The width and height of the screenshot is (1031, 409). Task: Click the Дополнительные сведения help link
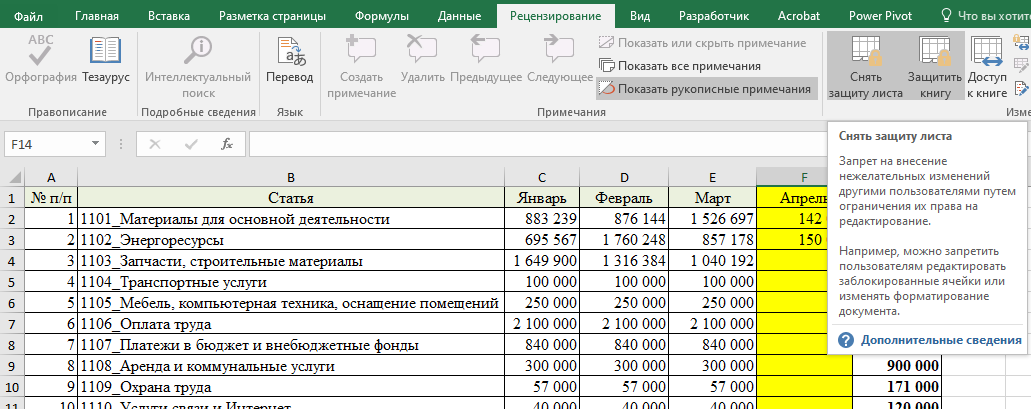[941, 340]
